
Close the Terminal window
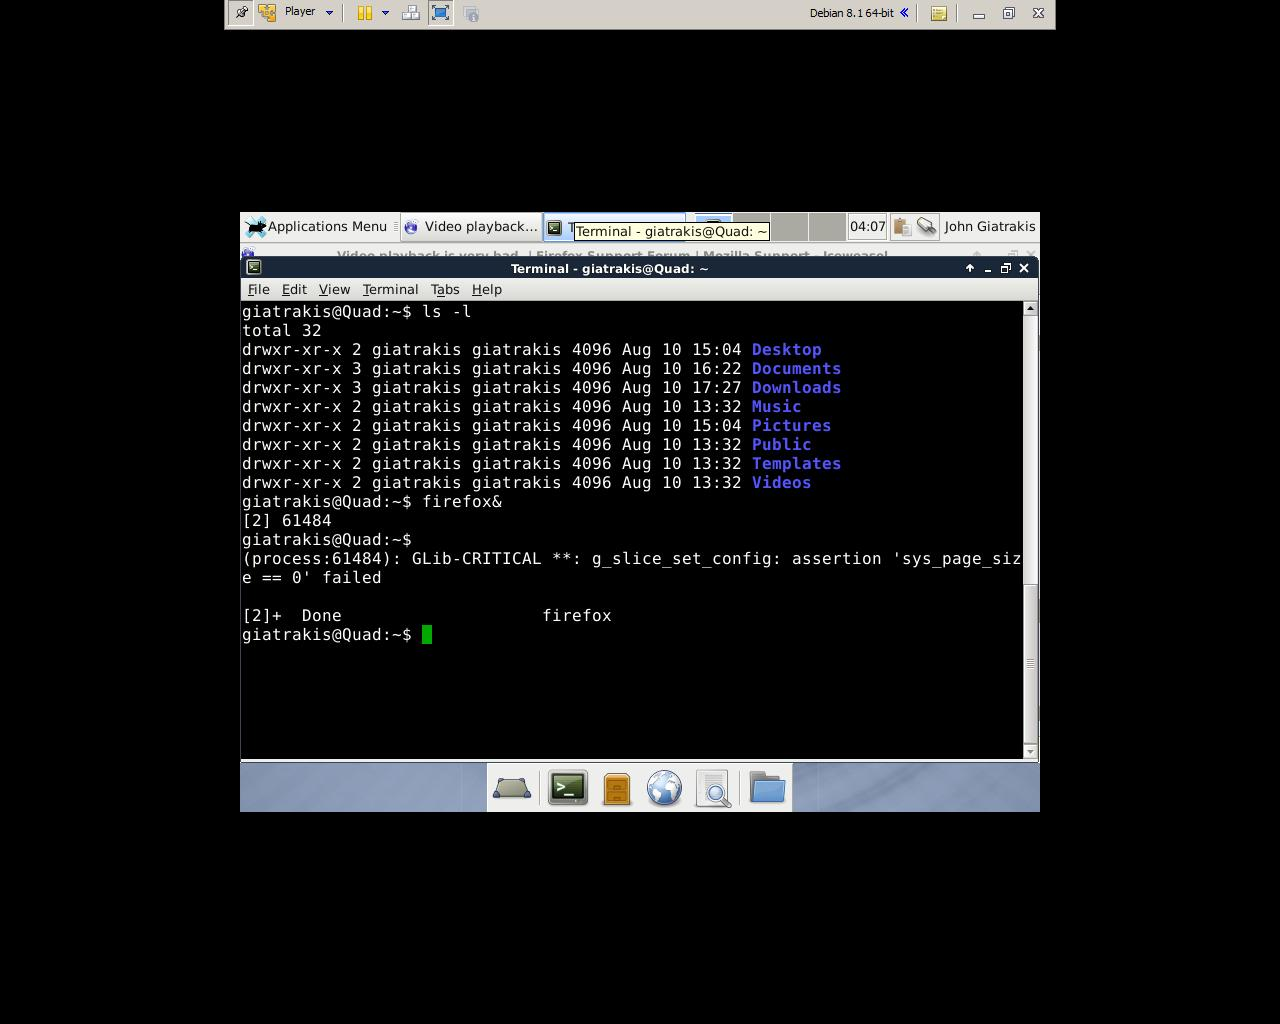click(1024, 268)
